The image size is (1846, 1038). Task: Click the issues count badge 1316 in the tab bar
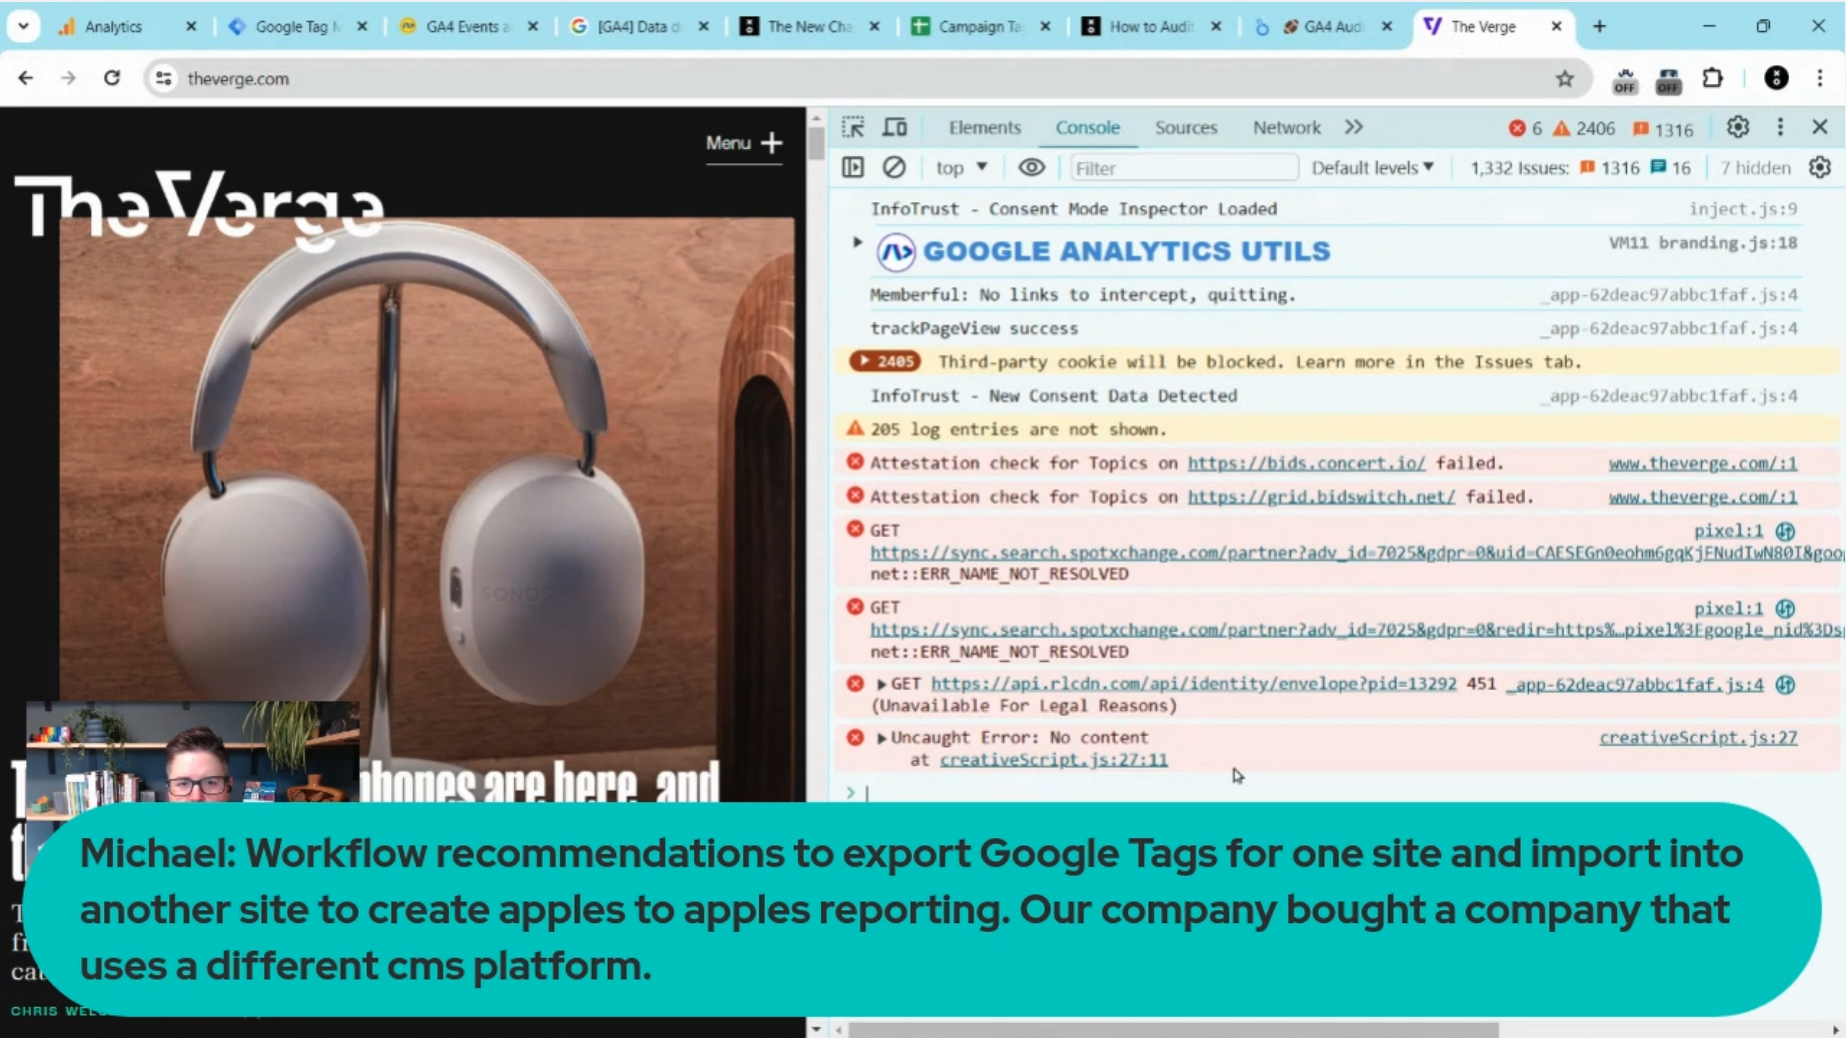tap(1664, 128)
